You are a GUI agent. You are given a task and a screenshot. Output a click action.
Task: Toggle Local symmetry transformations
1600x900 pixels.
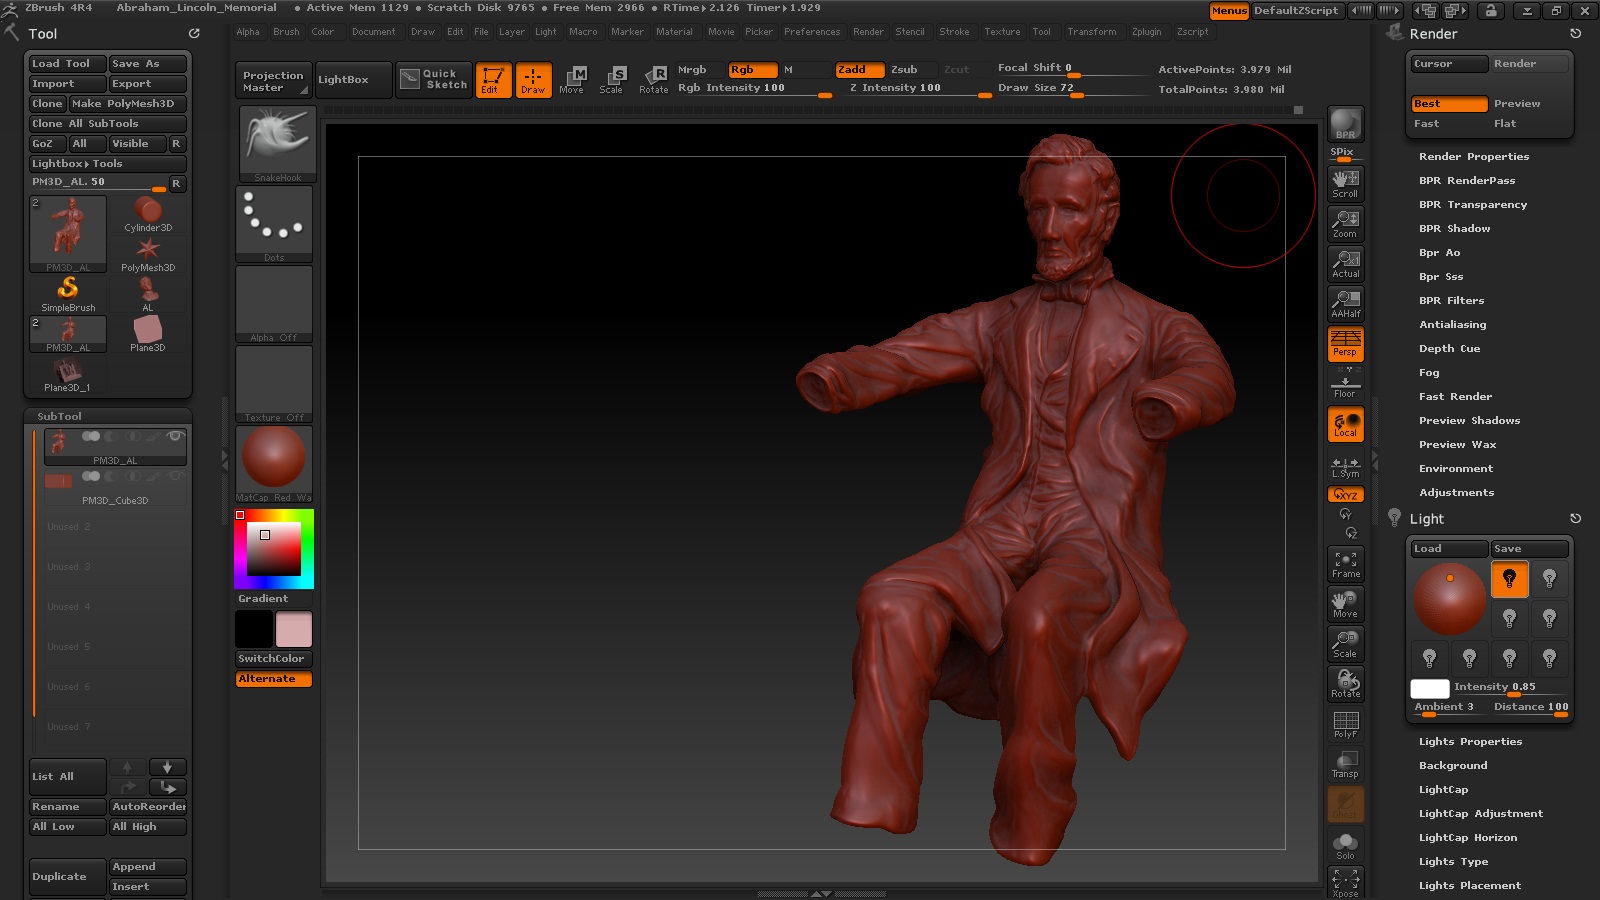(x=1345, y=424)
